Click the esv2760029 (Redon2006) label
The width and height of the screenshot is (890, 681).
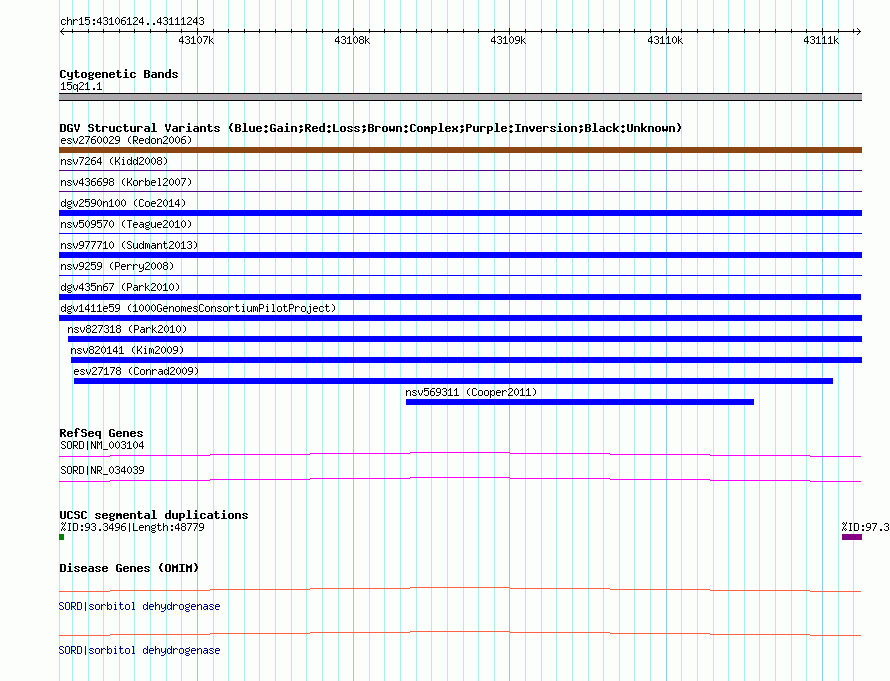[126, 140]
